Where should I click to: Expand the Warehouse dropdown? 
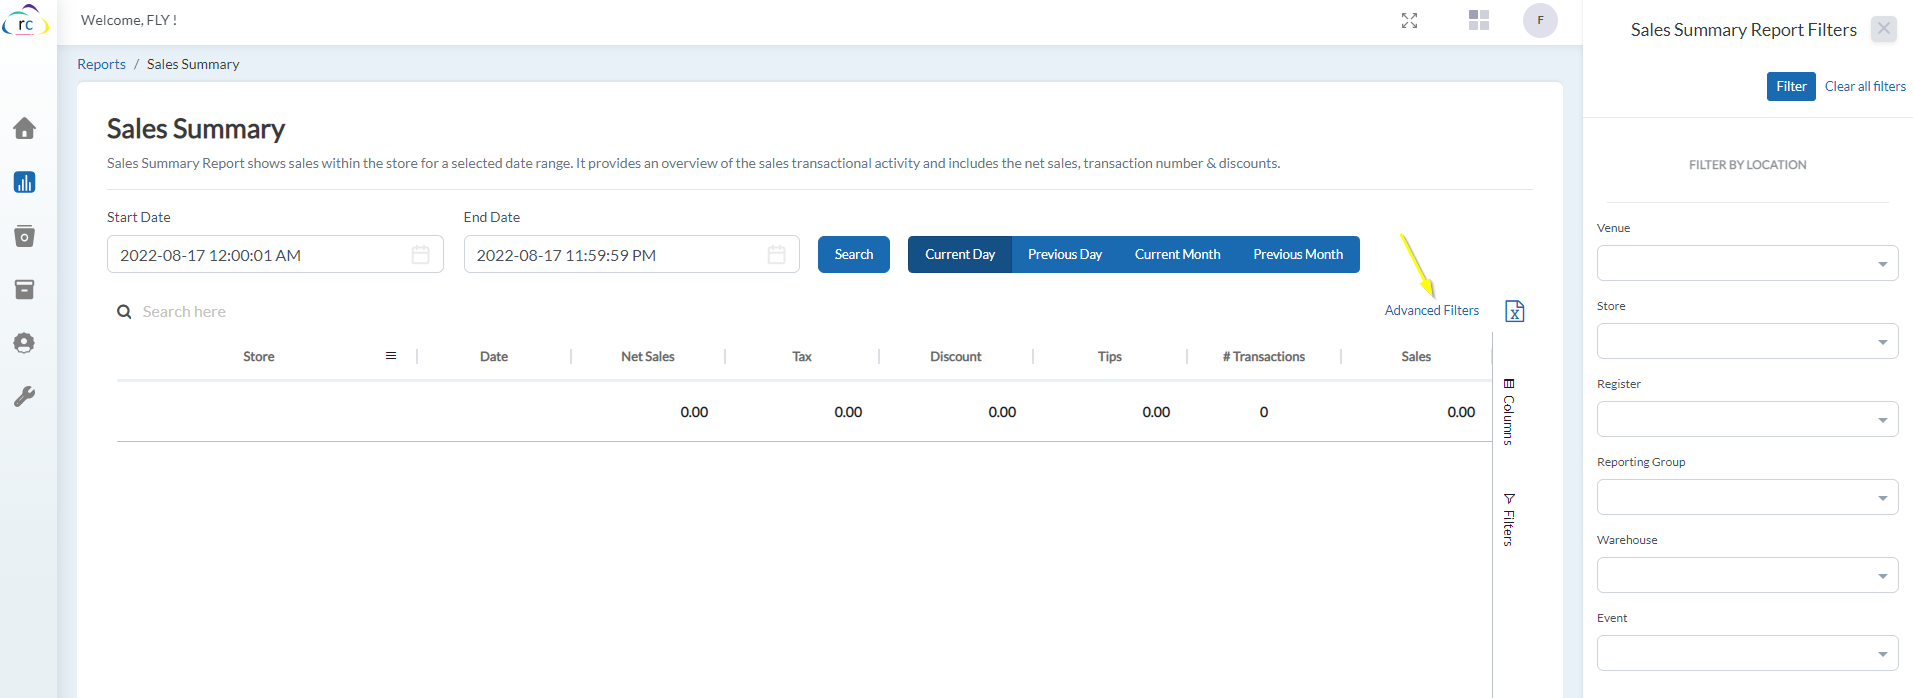click(1747, 575)
